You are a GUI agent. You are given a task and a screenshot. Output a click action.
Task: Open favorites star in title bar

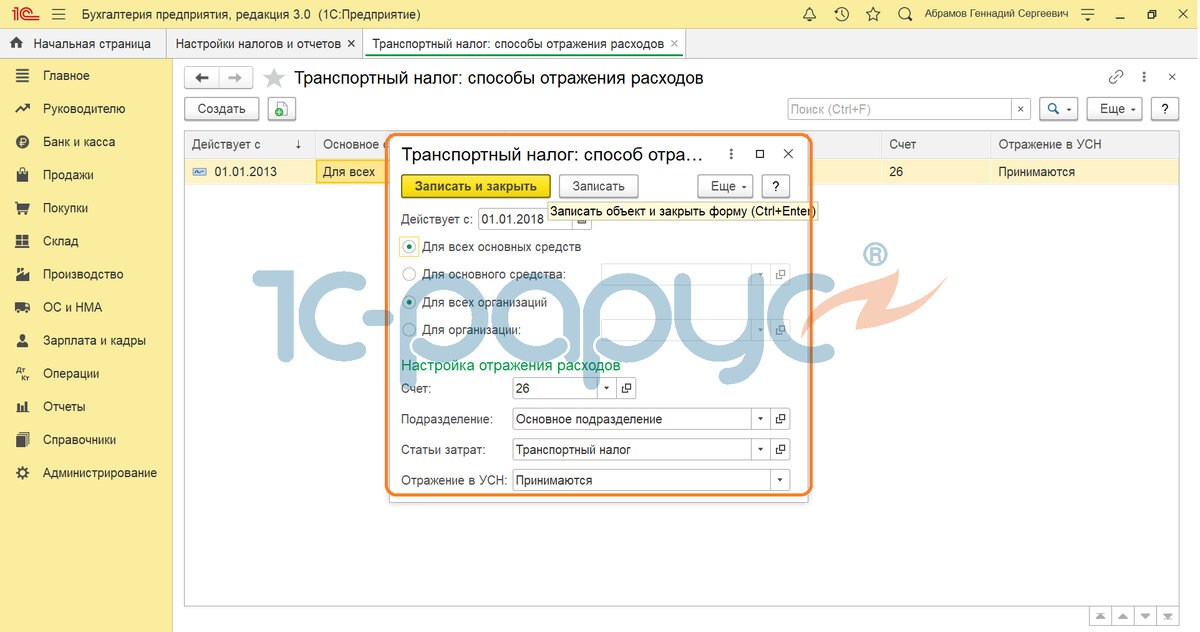pyautogui.click(x=873, y=15)
